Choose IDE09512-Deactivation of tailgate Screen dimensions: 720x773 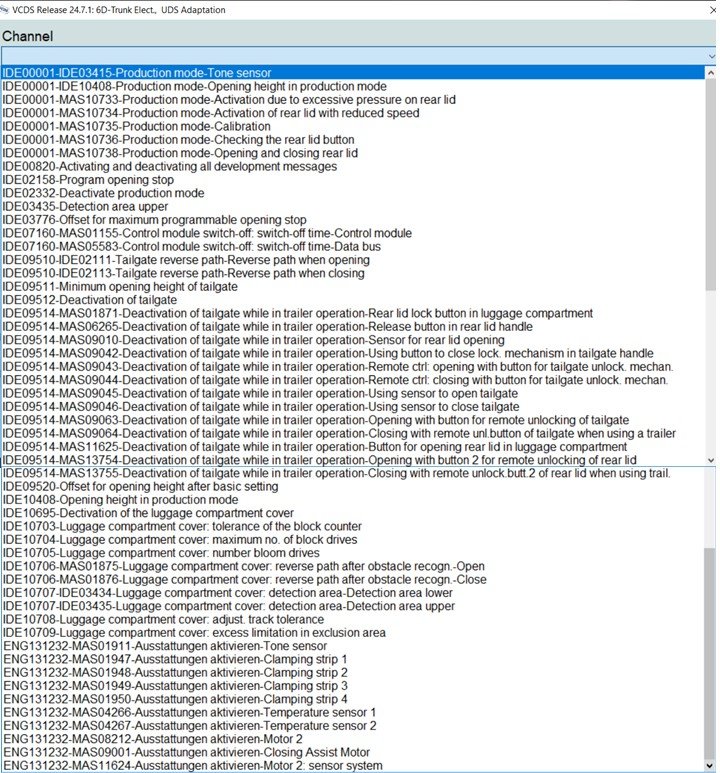pyautogui.click(x=98, y=300)
